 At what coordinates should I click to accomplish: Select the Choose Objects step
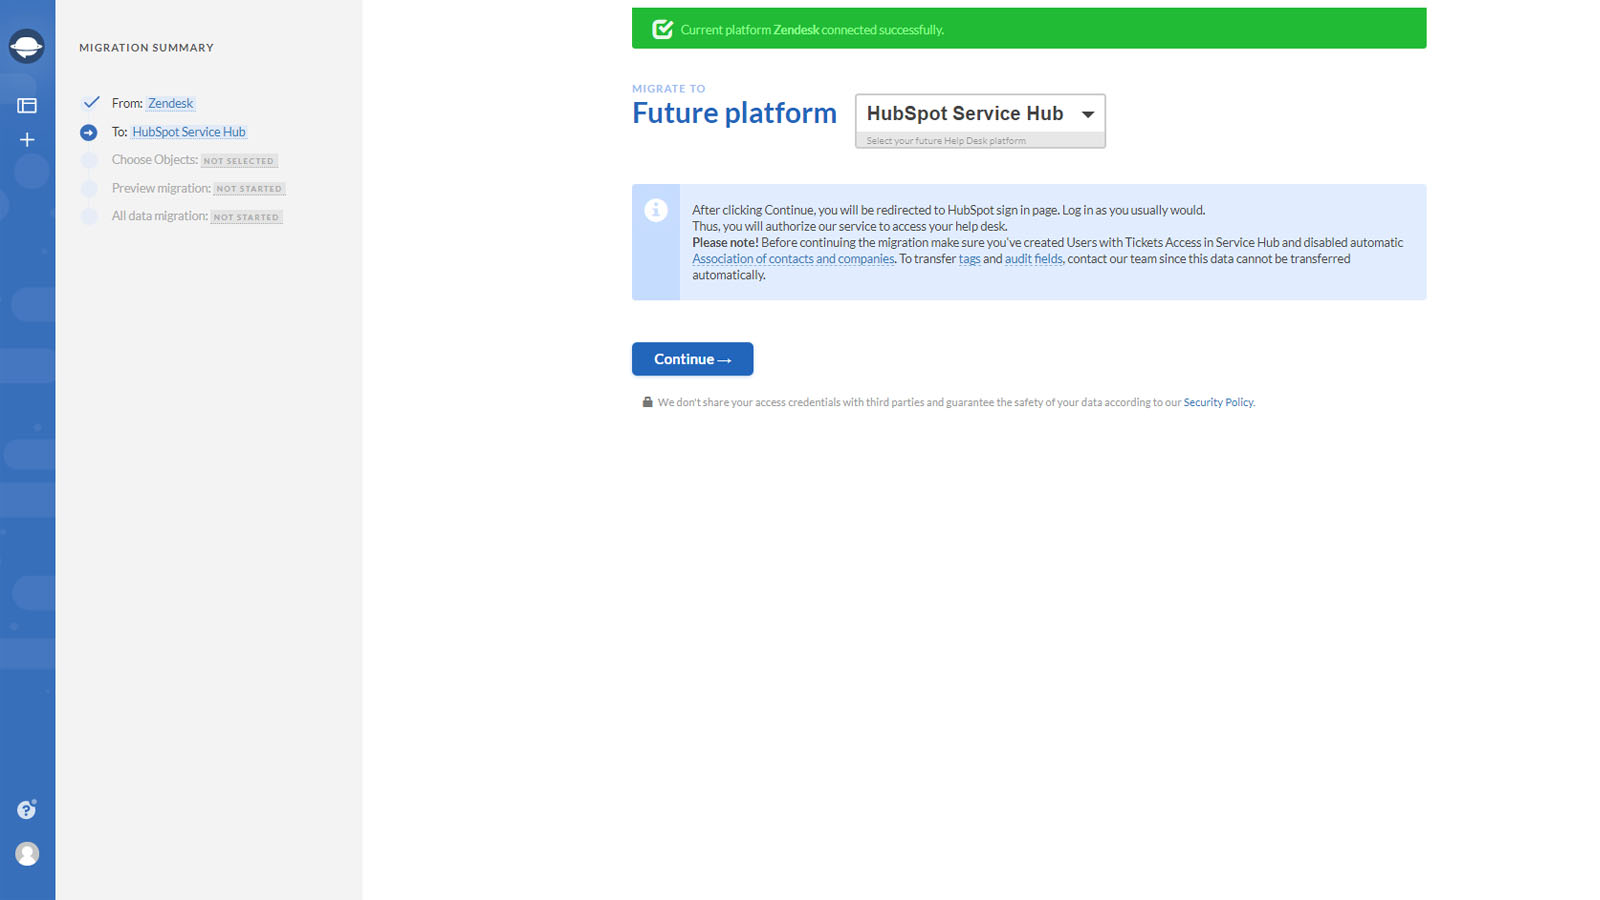(154, 160)
